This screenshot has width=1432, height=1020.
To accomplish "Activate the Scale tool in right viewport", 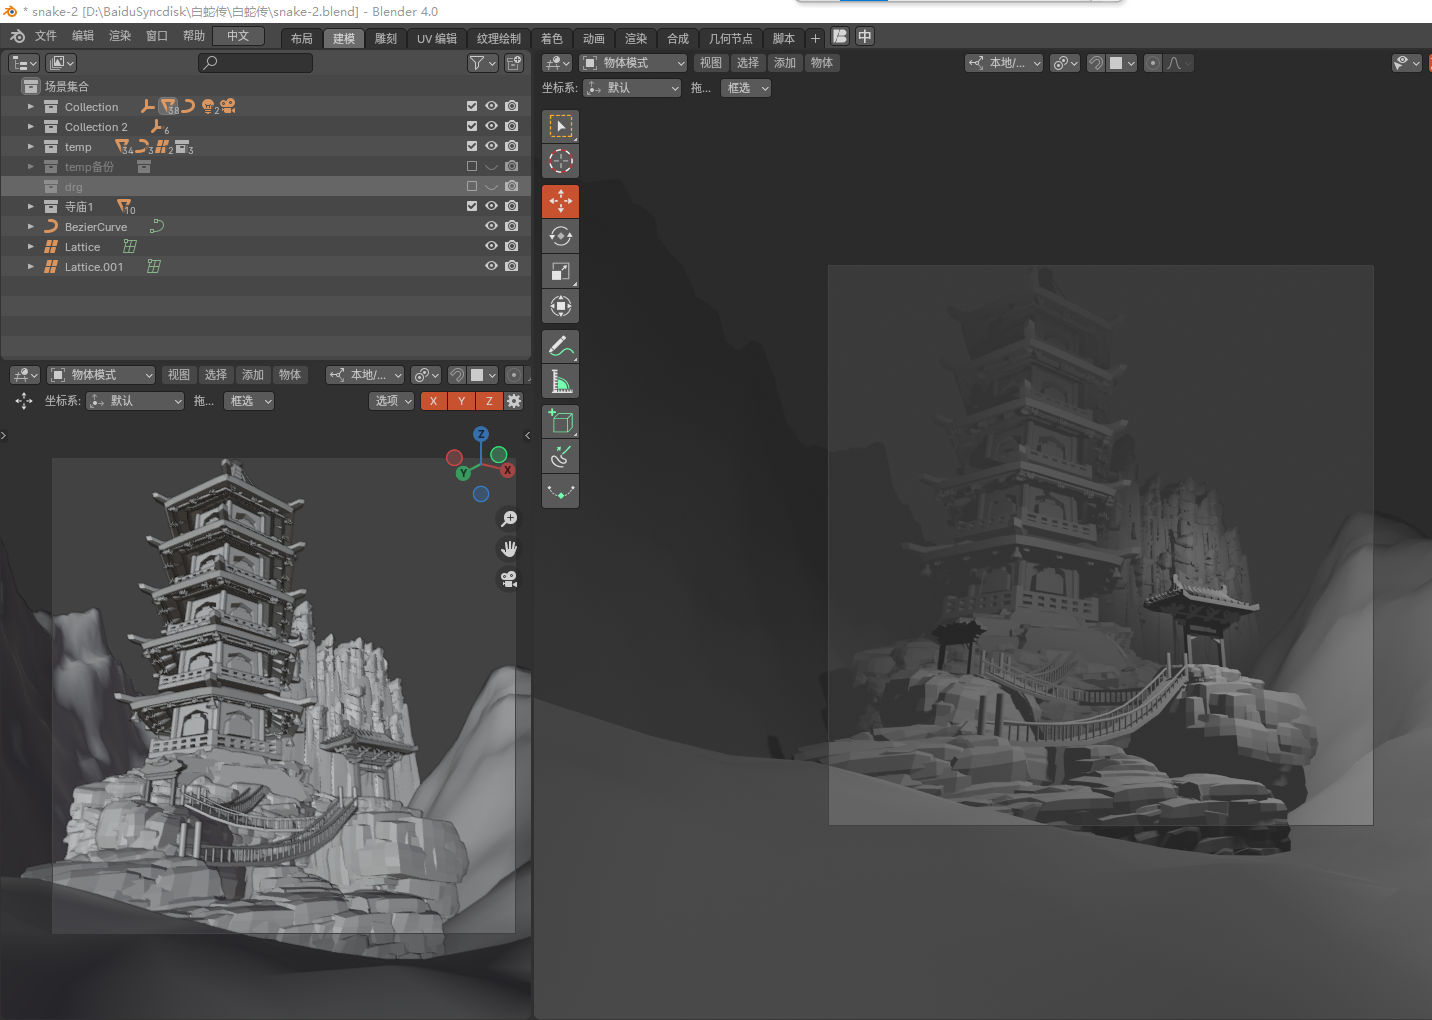I will point(561,271).
